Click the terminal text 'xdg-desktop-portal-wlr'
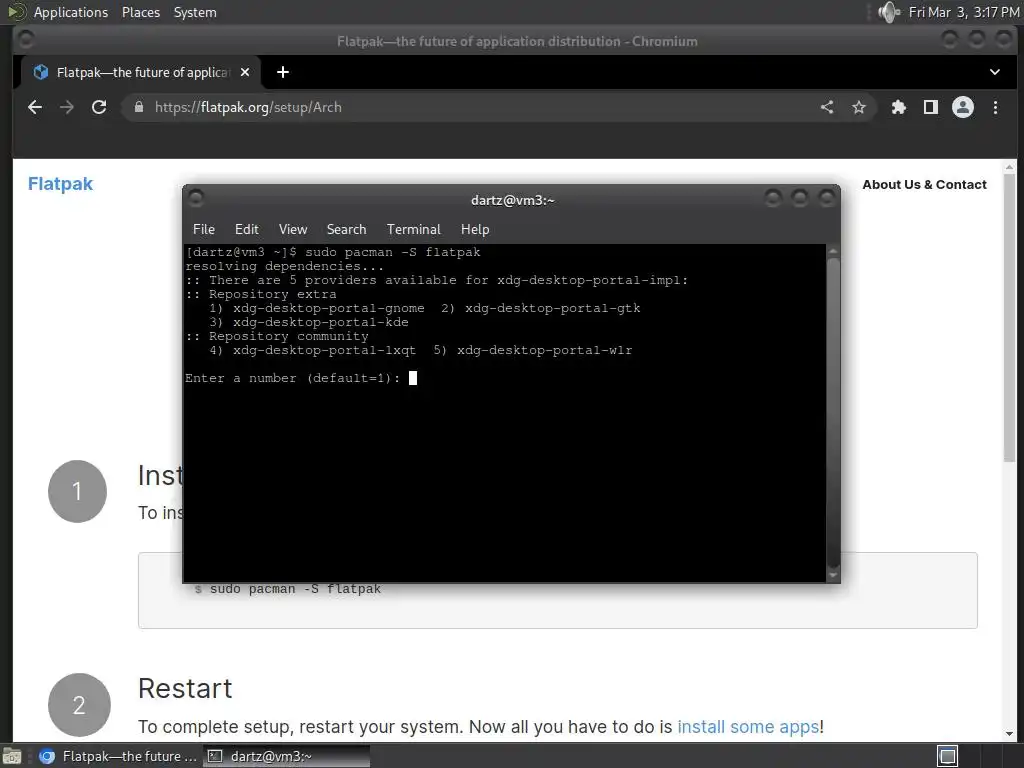The width and height of the screenshot is (1024, 768). click(545, 350)
